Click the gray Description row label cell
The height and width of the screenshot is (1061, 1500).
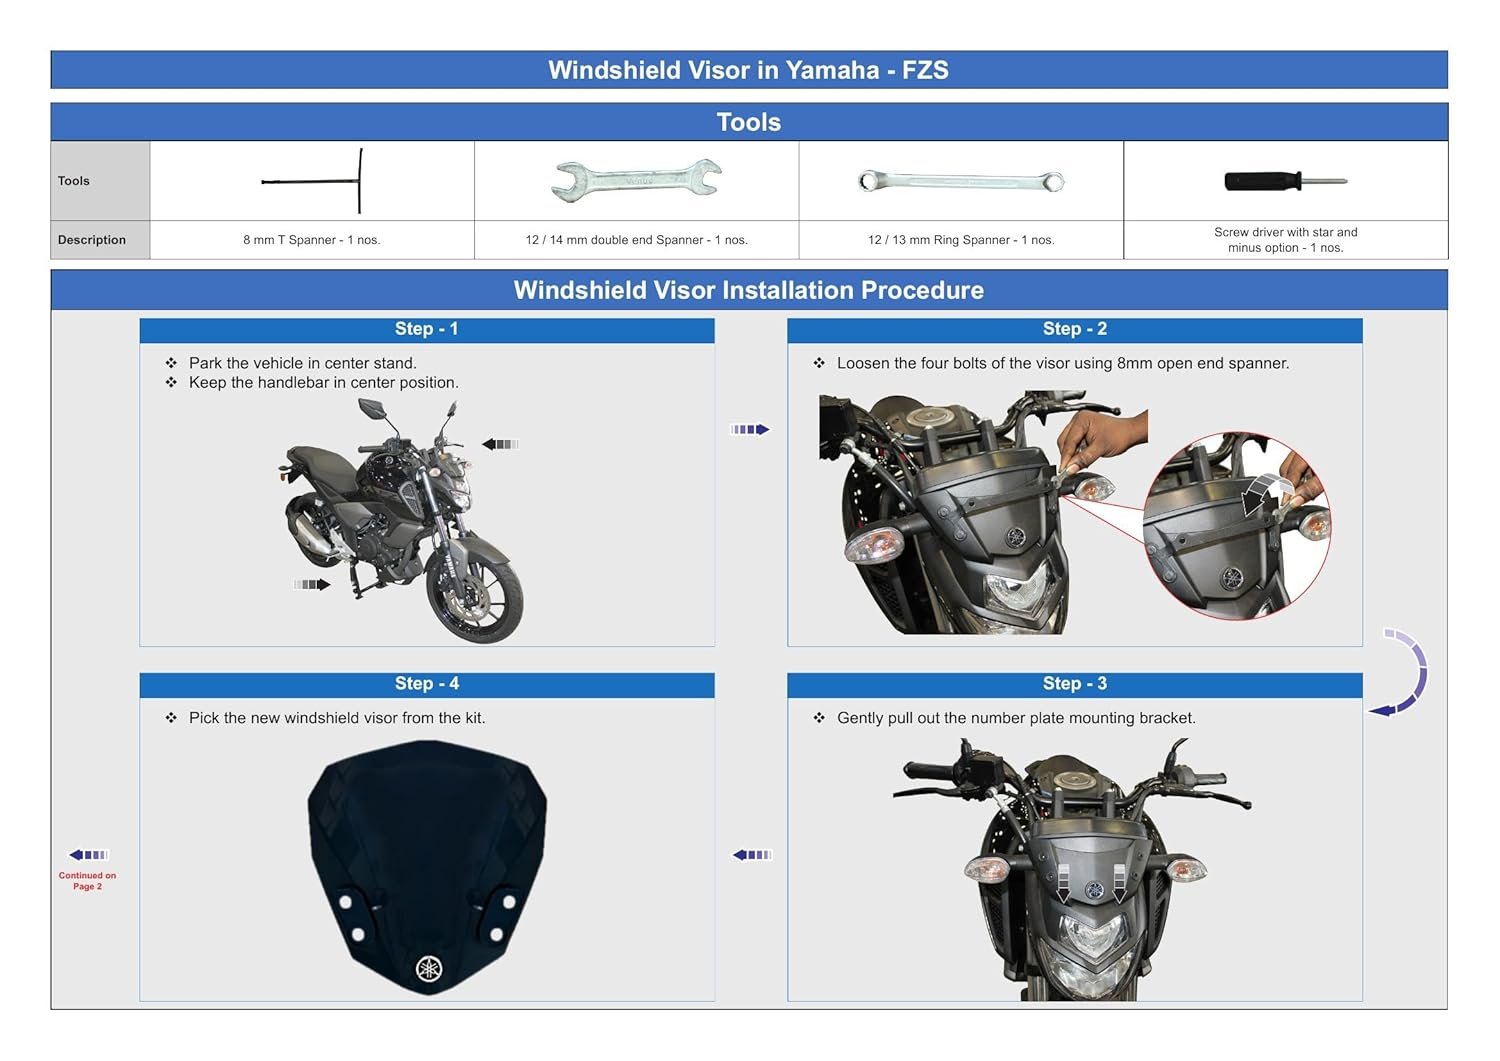pos(100,240)
